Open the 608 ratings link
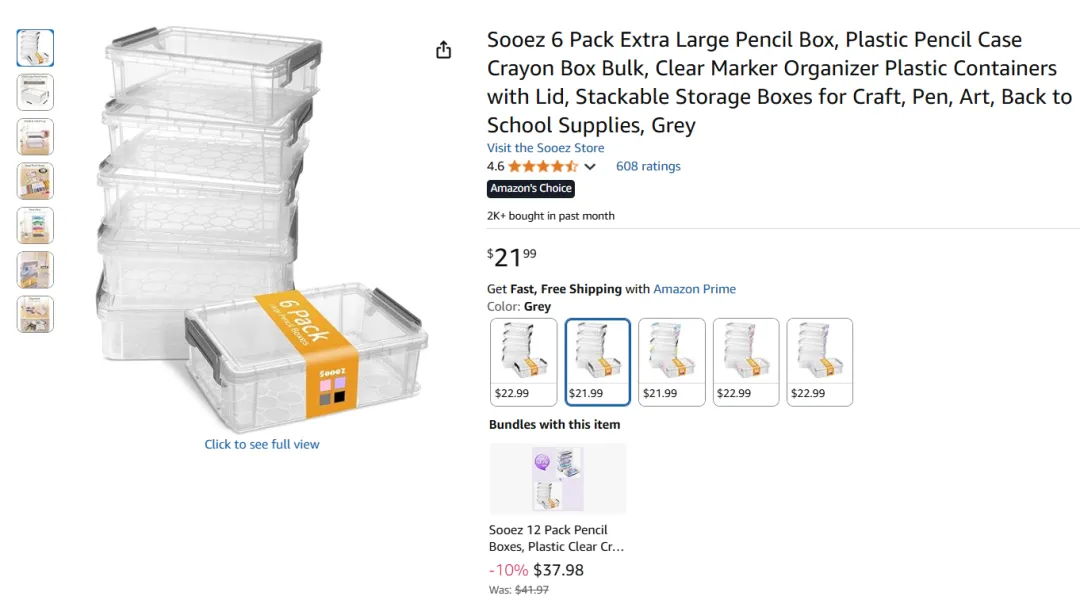Screen dimensions: 1080x600 point(648,166)
